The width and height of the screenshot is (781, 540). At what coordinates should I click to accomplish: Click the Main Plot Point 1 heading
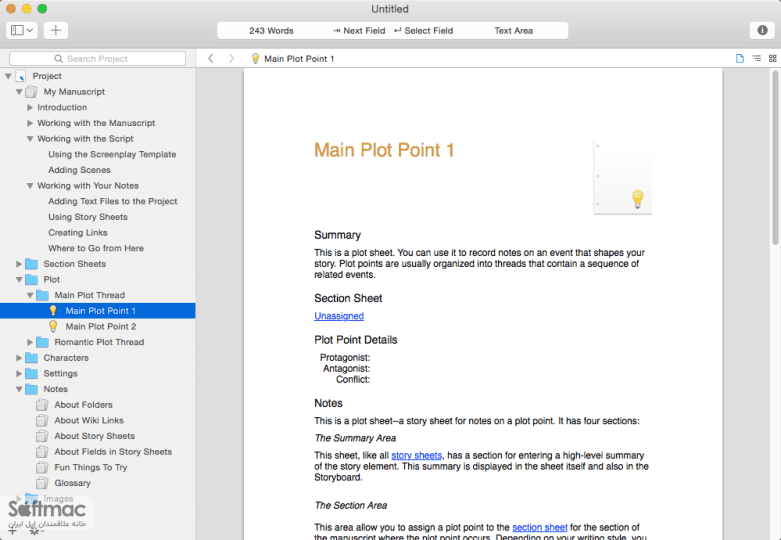tap(384, 150)
